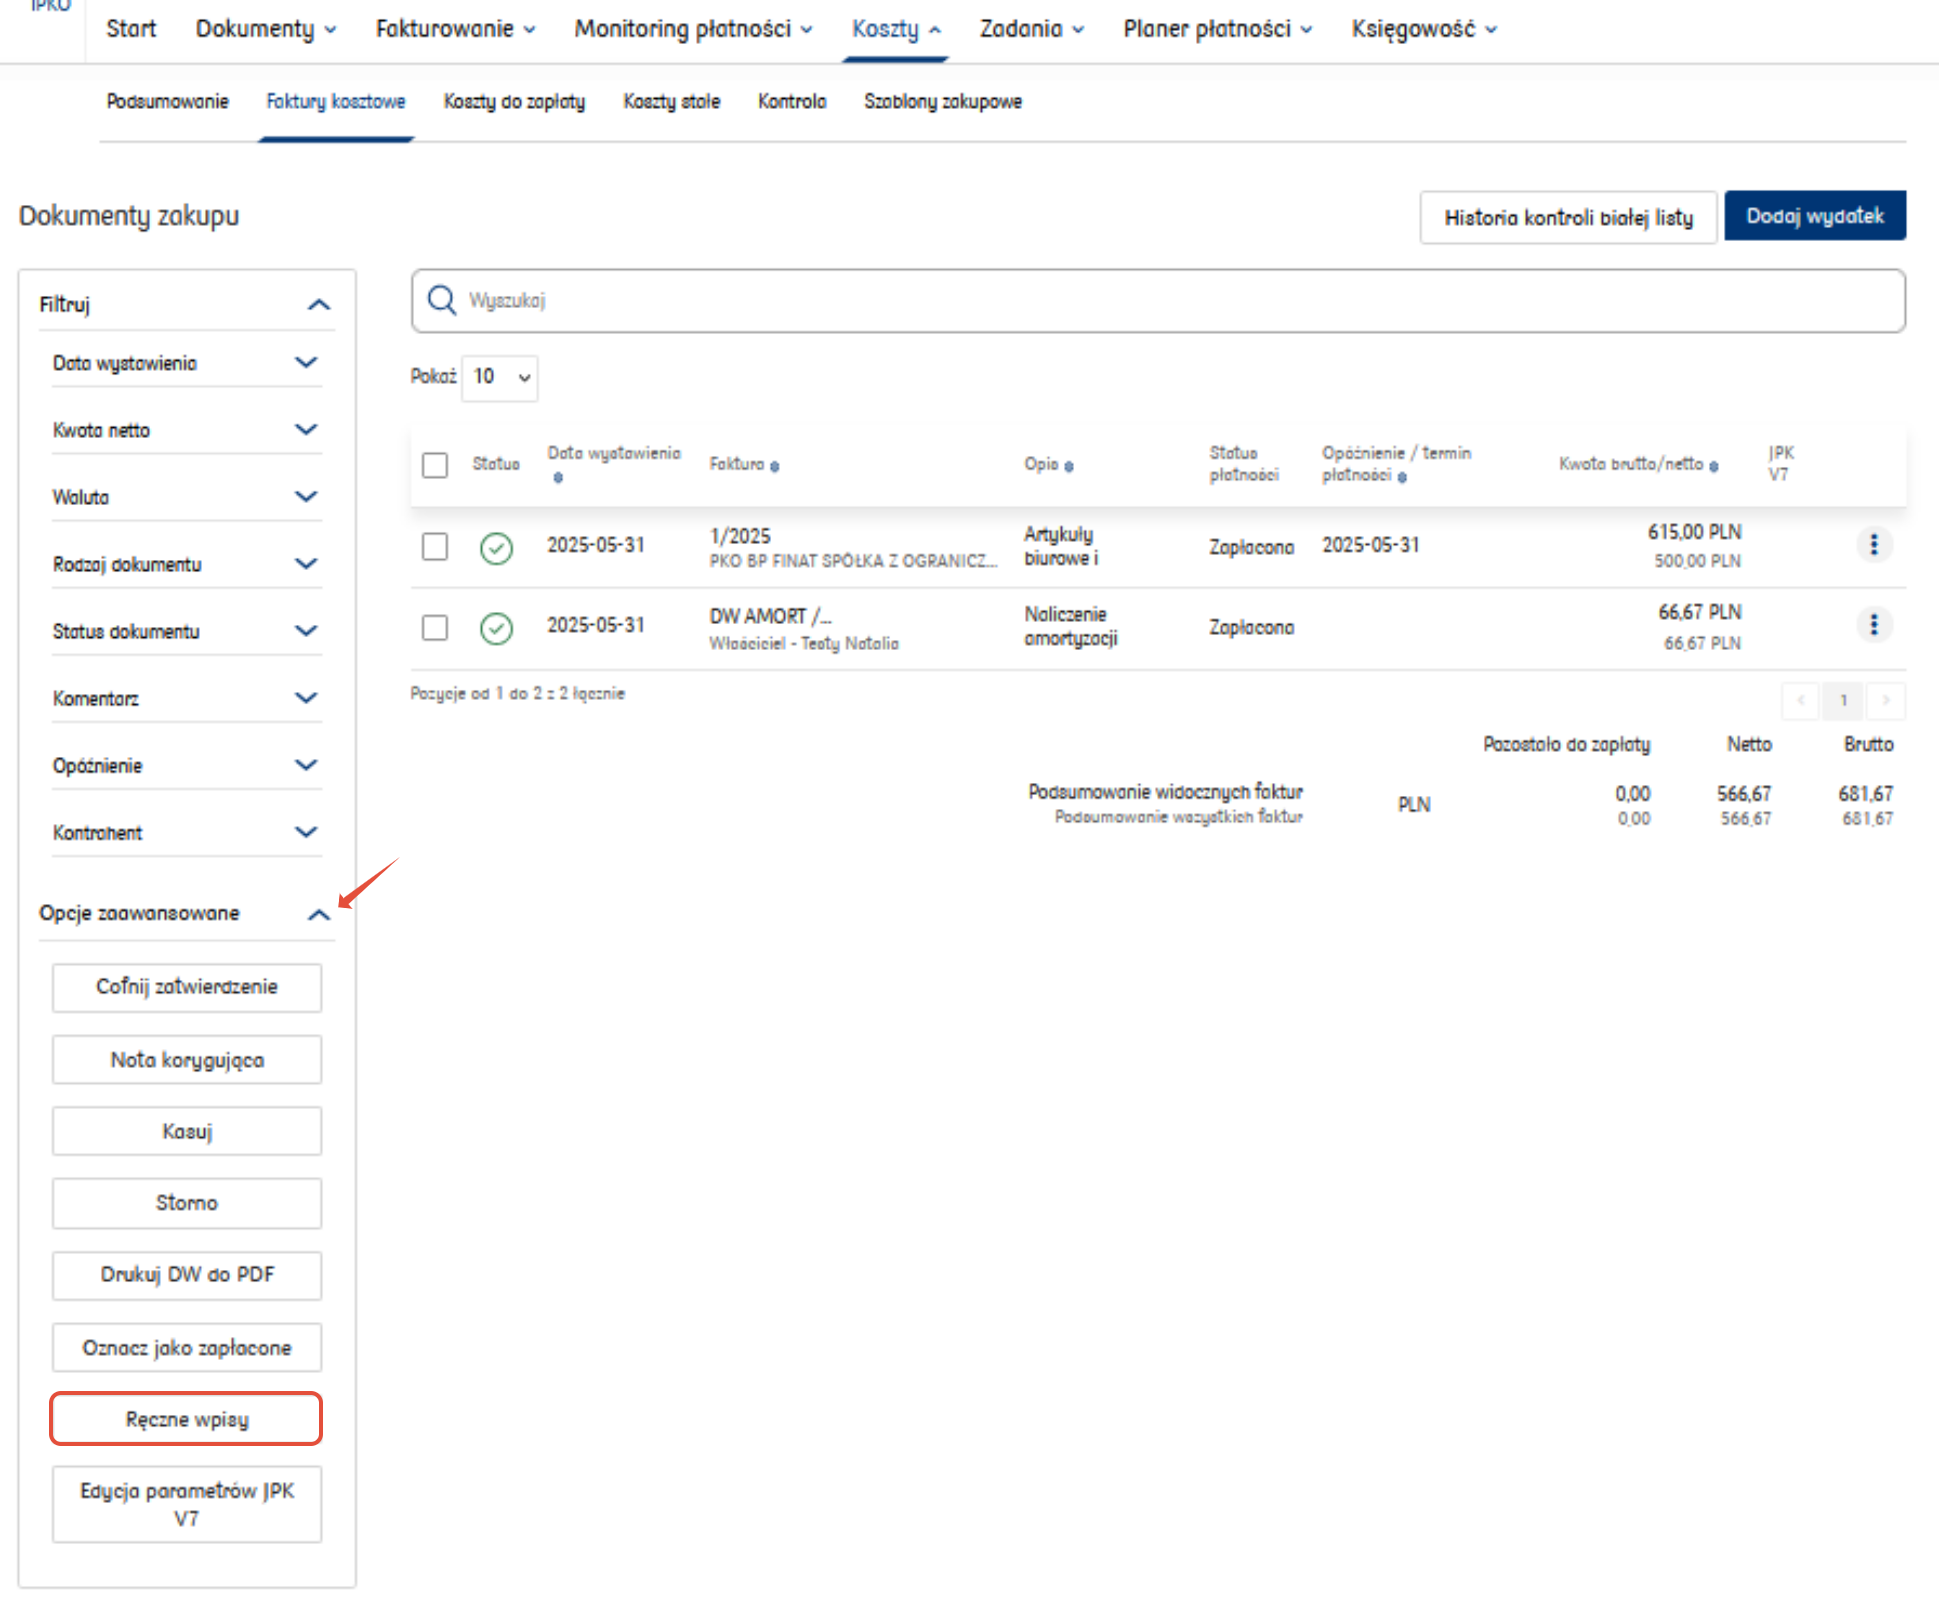1939x1617 pixels.
Task: Sort by Faktura column sort icon
Action: pos(775,466)
